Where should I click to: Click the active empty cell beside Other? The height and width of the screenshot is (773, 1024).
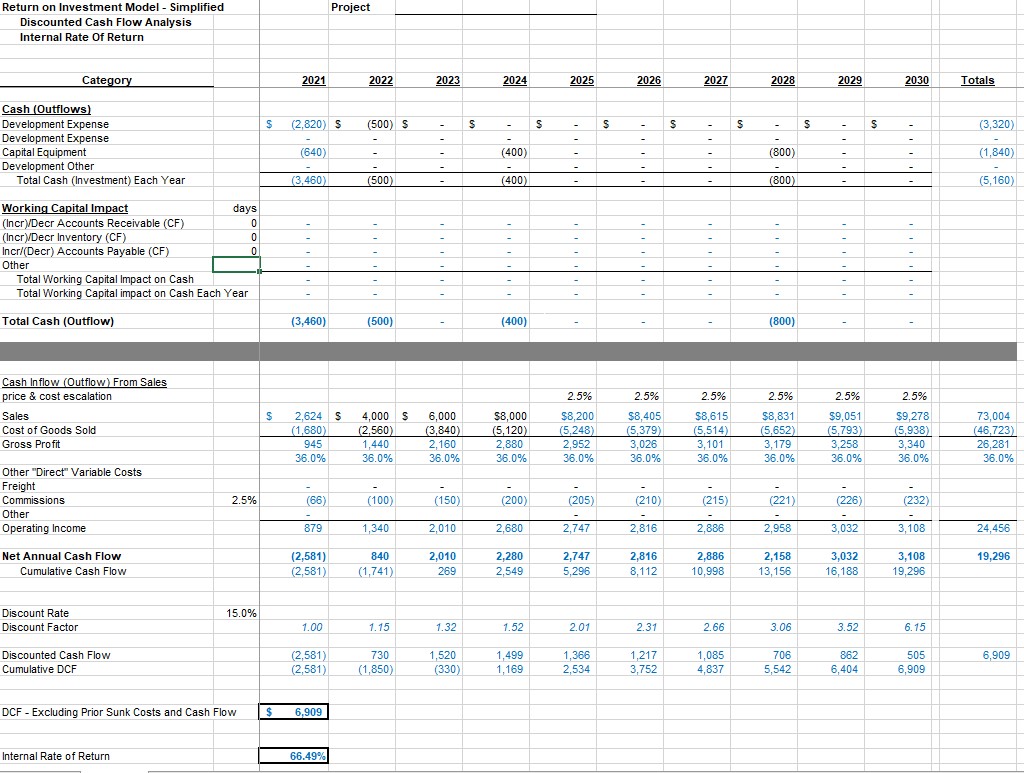click(x=236, y=265)
